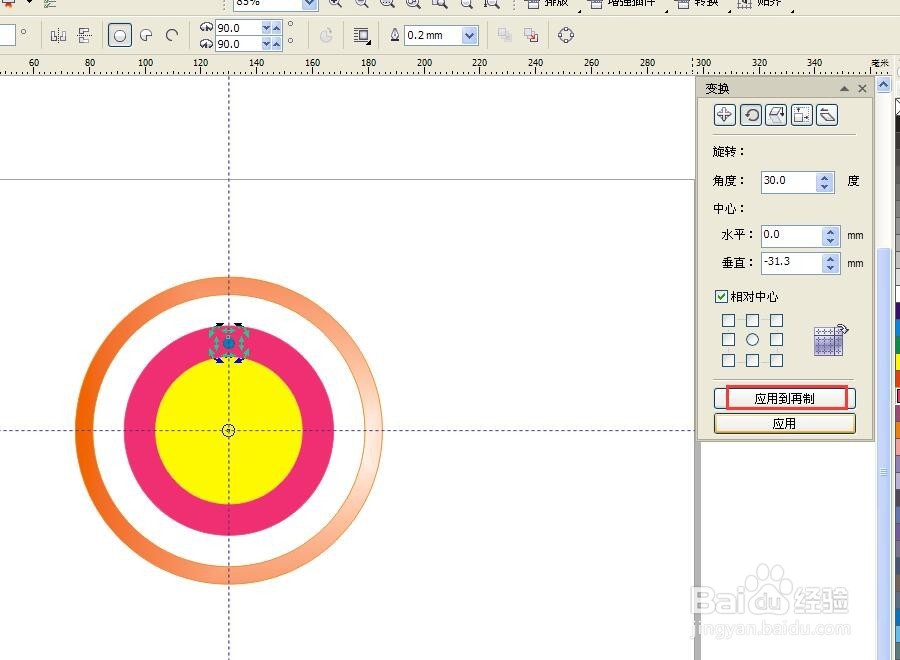
Task: Click the 应用 button
Action: coord(785,424)
